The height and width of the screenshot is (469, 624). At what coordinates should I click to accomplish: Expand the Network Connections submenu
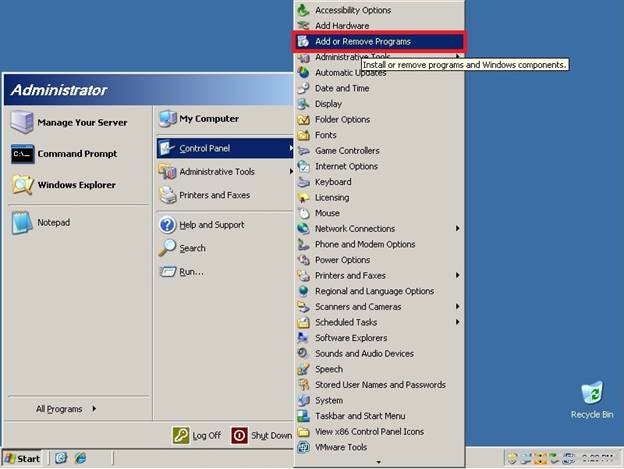pyautogui.click(x=458, y=229)
